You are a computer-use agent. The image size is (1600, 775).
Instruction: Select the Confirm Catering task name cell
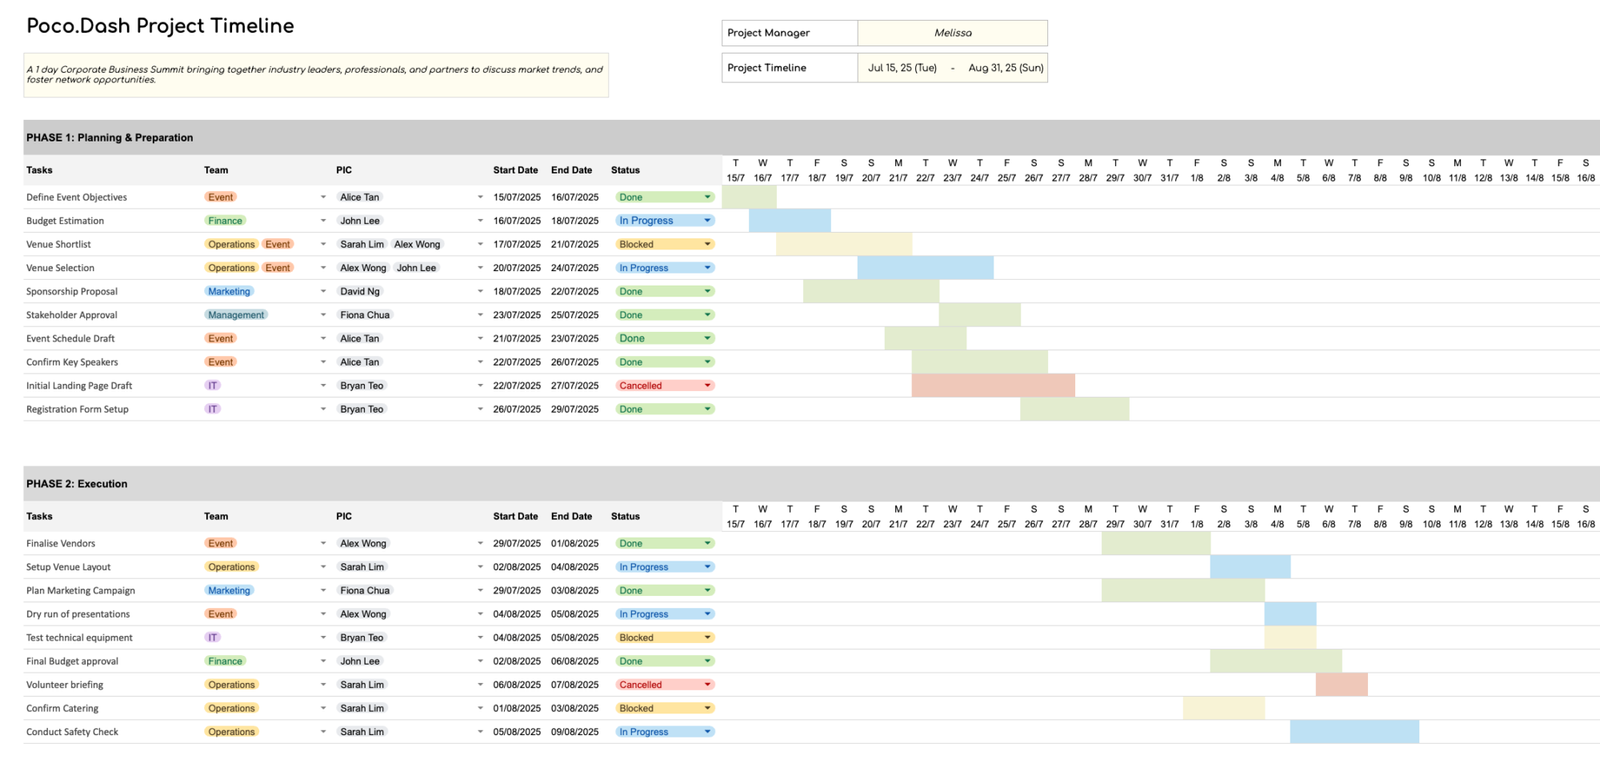62,709
